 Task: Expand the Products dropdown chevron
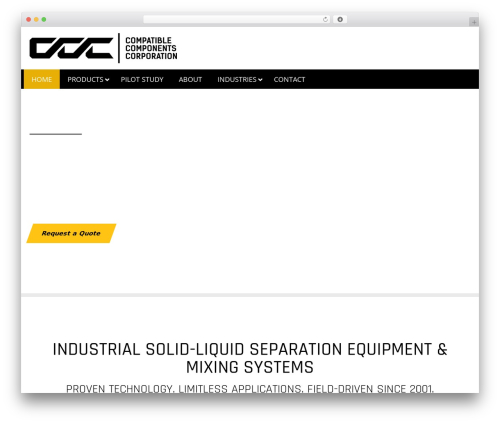[107, 80]
